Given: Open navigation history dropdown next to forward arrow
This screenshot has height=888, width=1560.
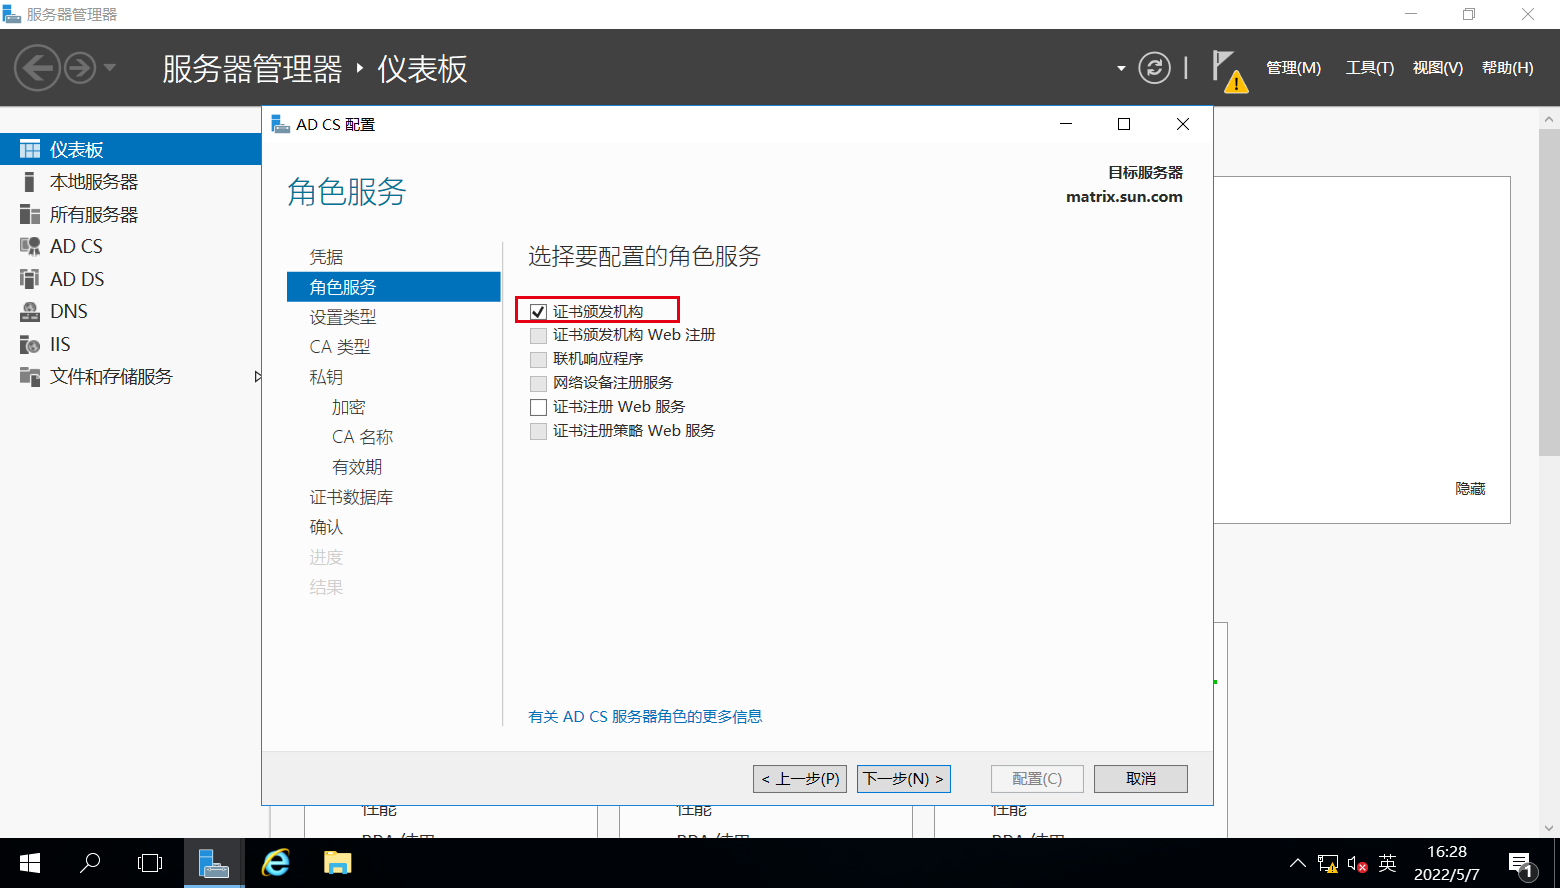Looking at the screenshot, I should [110, 68].
